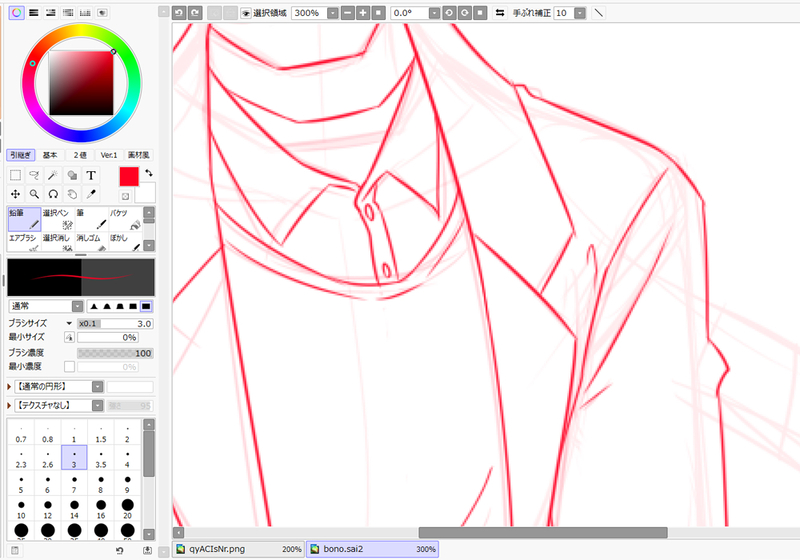Choose brush size 5 from grid
Screen dimensions: 800x560
(21, 483)
